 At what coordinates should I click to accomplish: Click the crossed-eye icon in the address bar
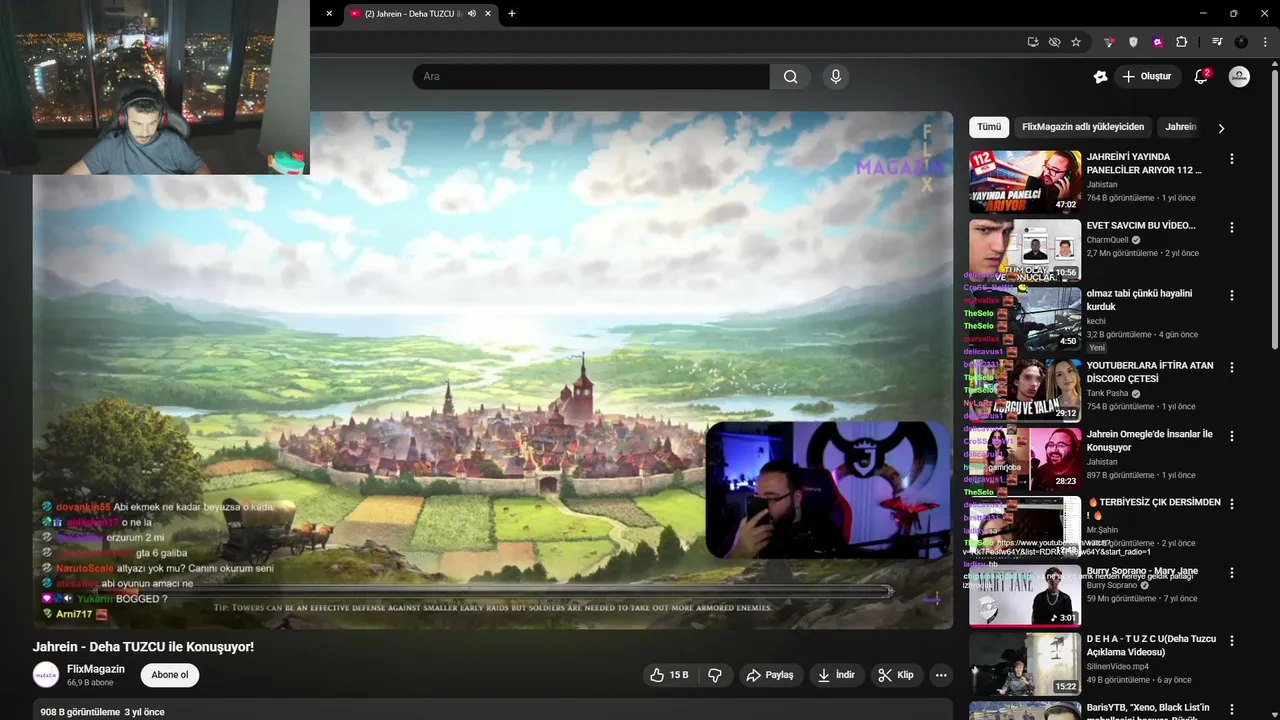[x=1054, y=42]
